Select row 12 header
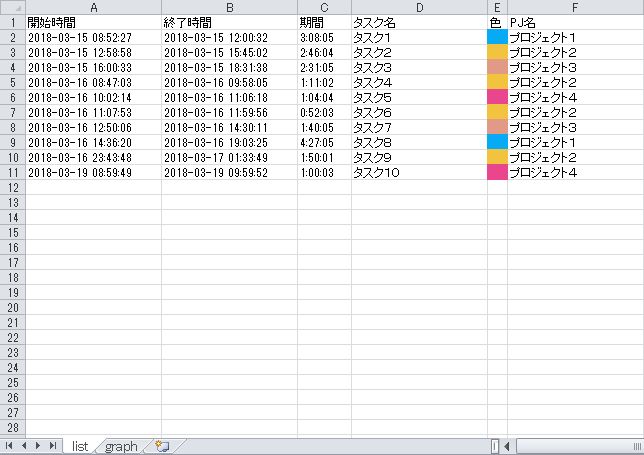Screen dimensions: 644x455 pos(13,188)
